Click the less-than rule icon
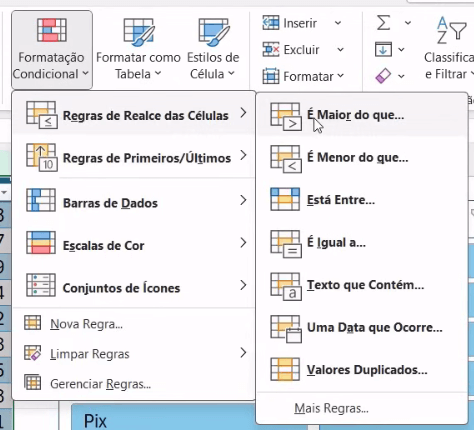The width and height of the screenshot is (474, 430). (x=286, y=159)
